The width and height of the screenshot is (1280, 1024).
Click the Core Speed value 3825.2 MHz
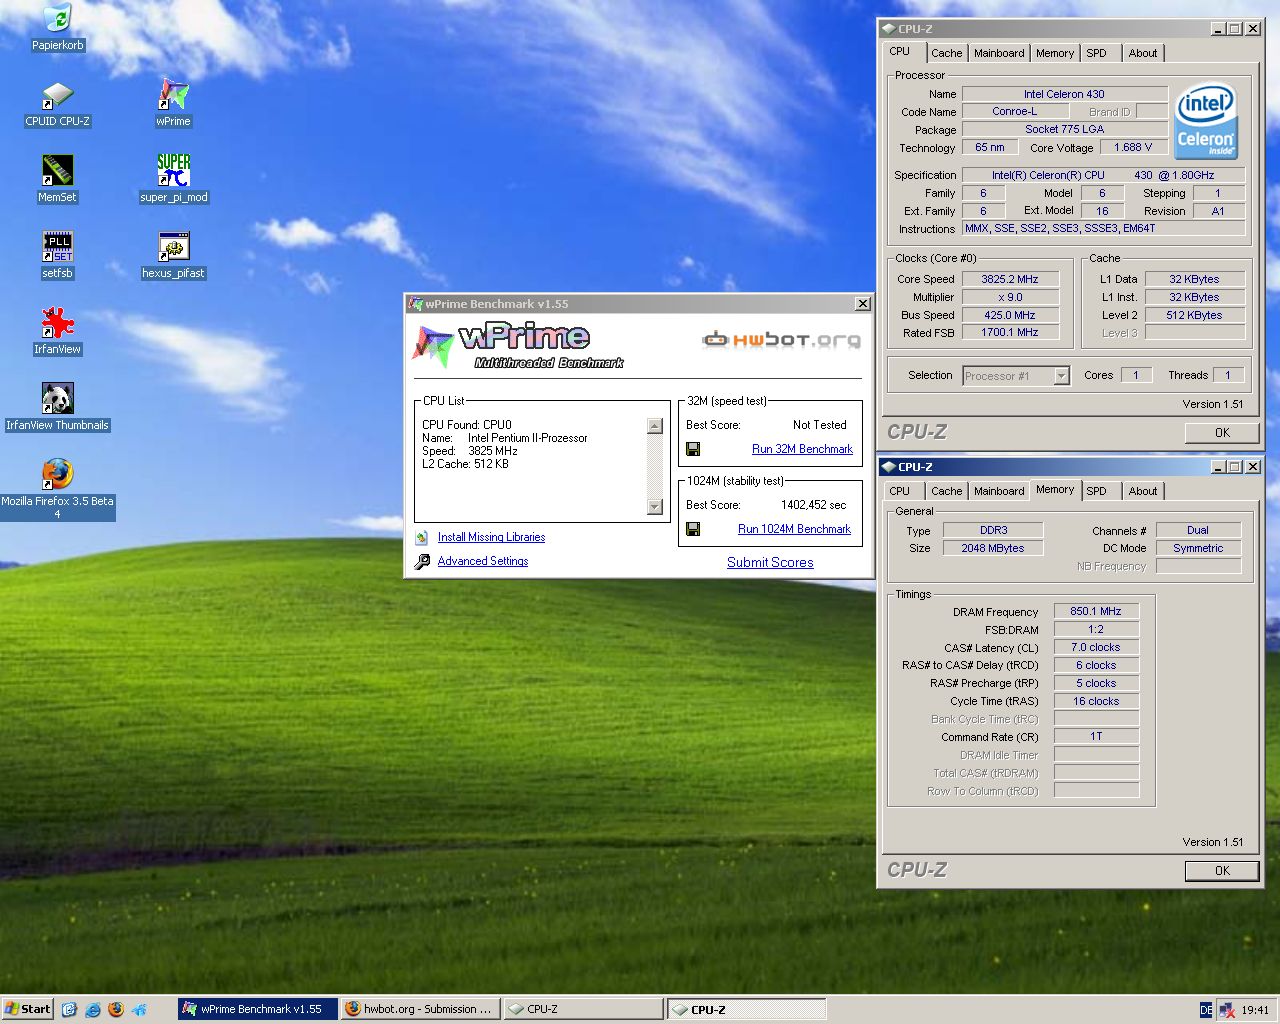tap(1010, 279)
